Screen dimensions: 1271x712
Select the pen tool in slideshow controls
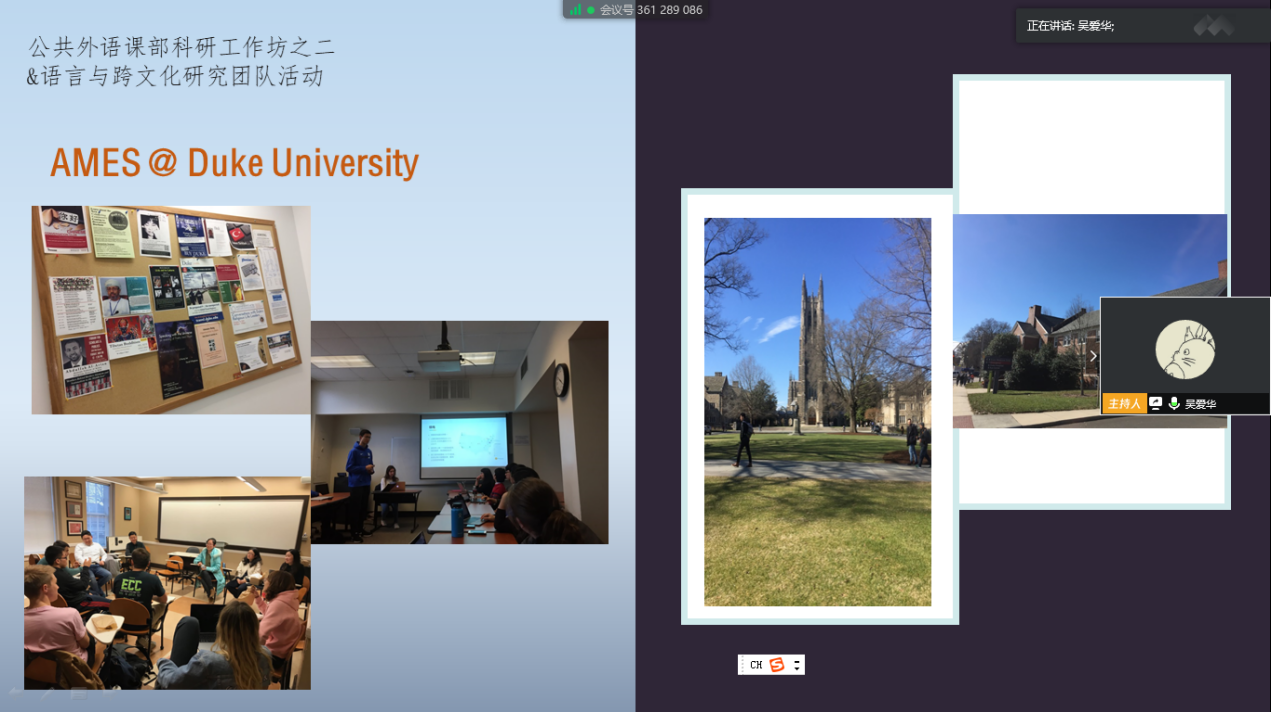[48, 694]
